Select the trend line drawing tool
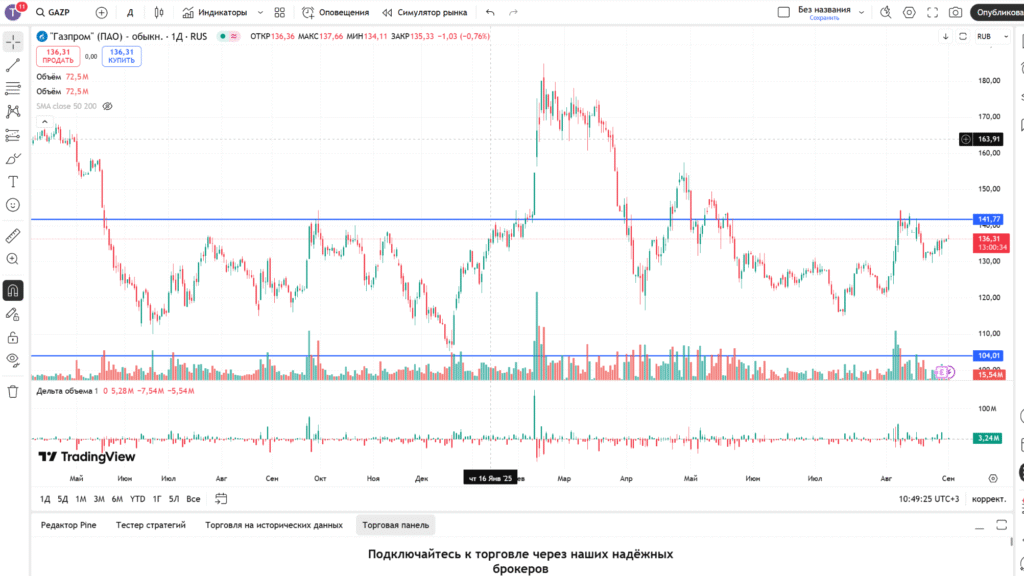 click(13, 65)
